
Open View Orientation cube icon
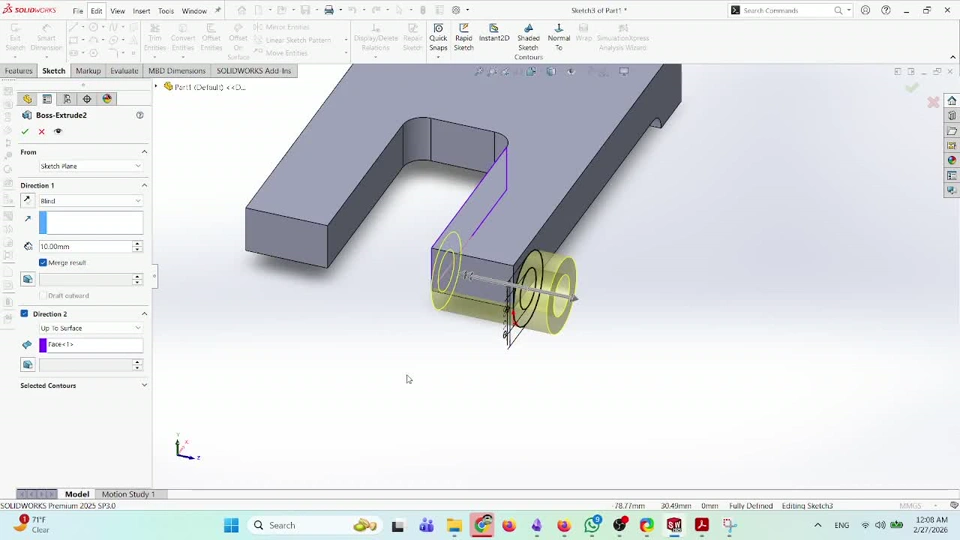[x=531, y=72]
